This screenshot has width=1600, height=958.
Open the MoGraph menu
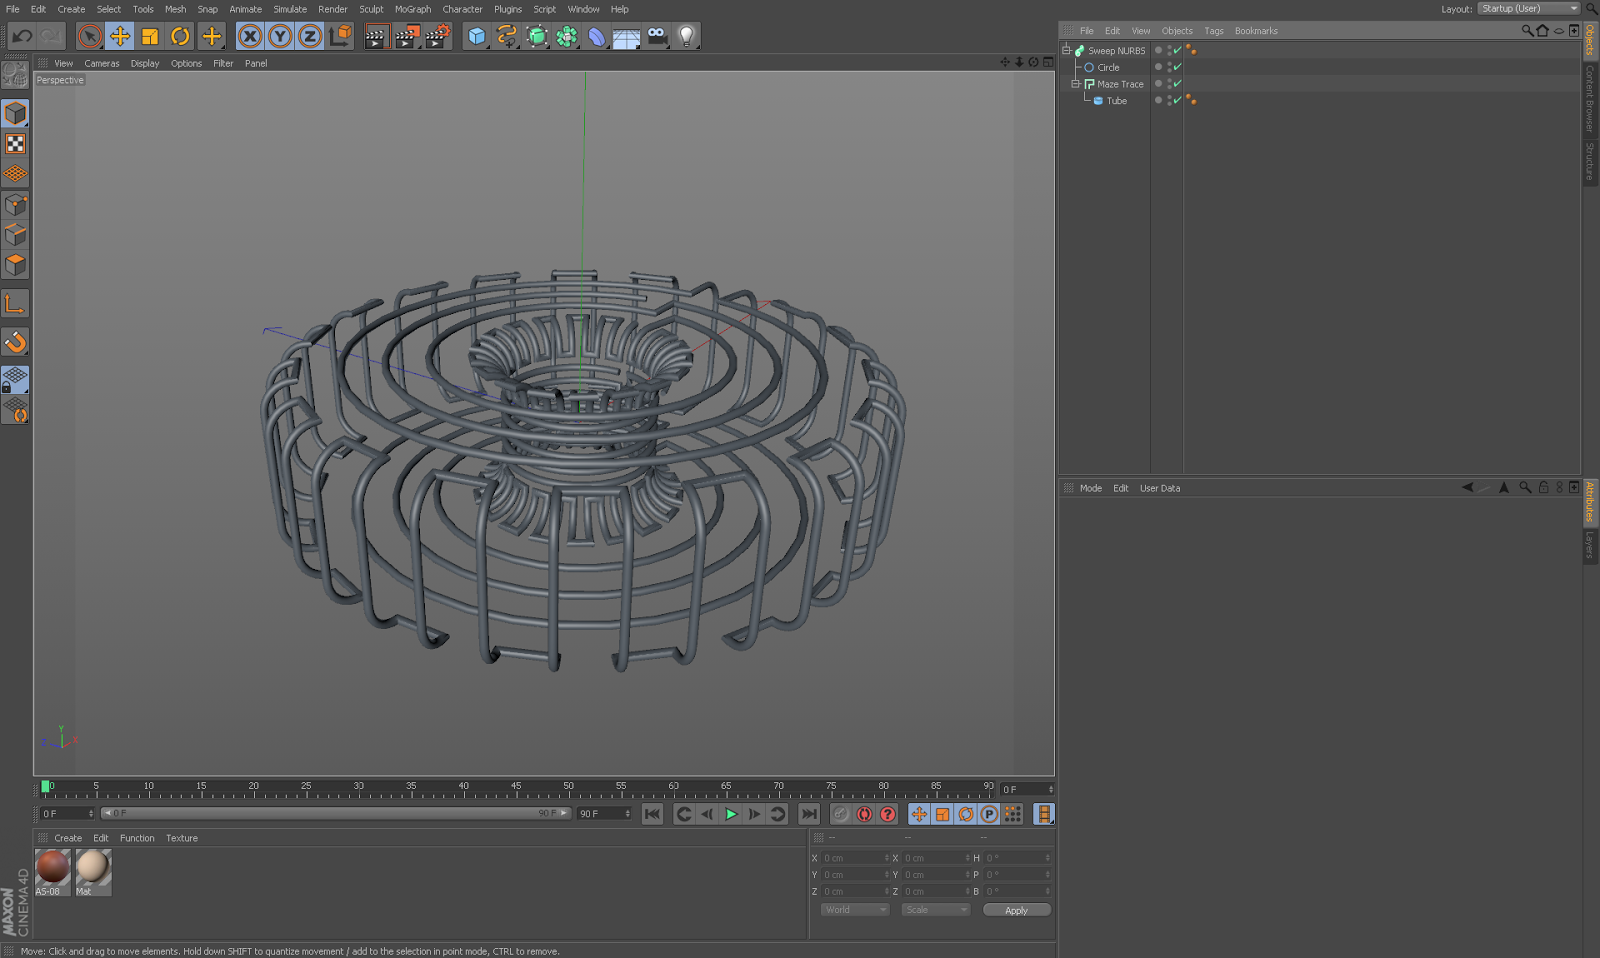412,9
